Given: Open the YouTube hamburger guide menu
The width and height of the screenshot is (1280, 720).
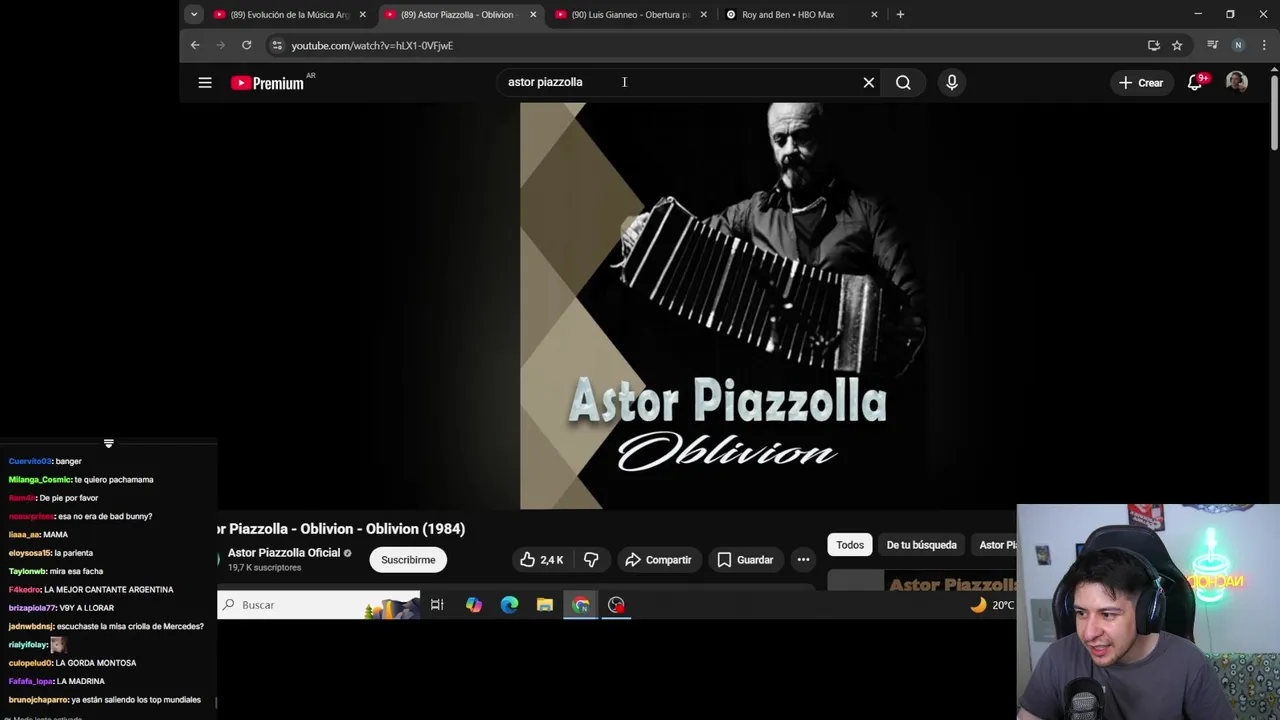Looking at the screenshot, I should [205, 83].
